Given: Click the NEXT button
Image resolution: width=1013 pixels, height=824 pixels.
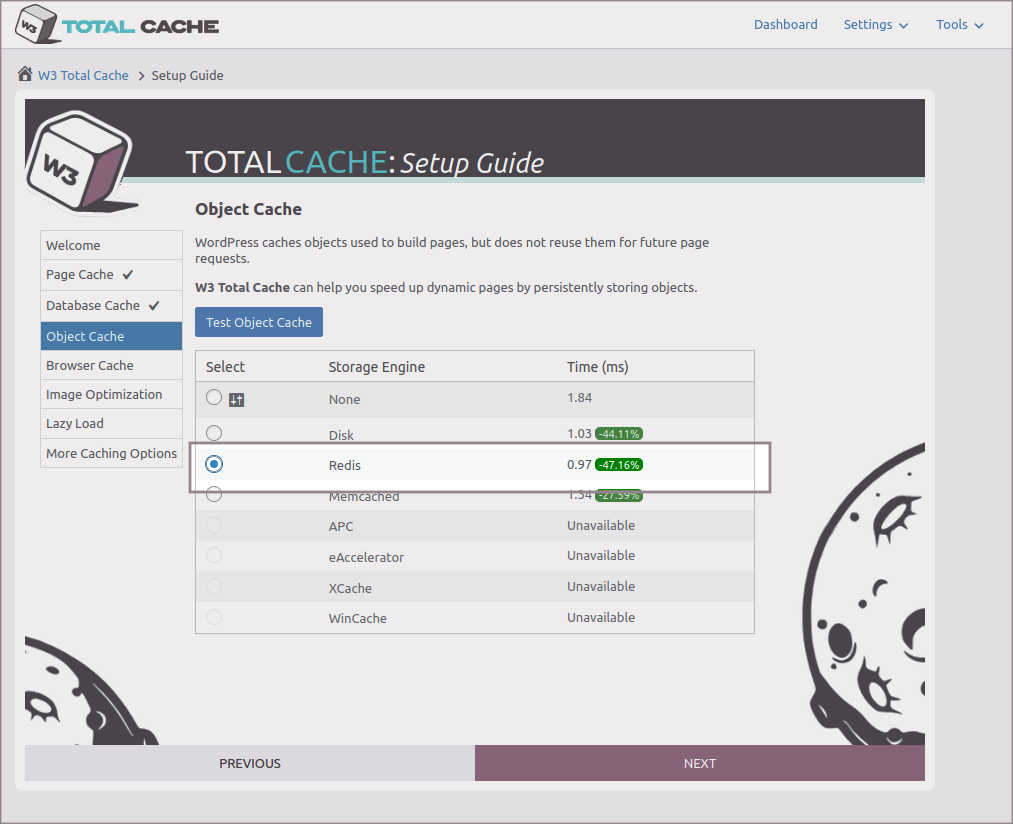Looking at the screenshot, I should (699, 763).
